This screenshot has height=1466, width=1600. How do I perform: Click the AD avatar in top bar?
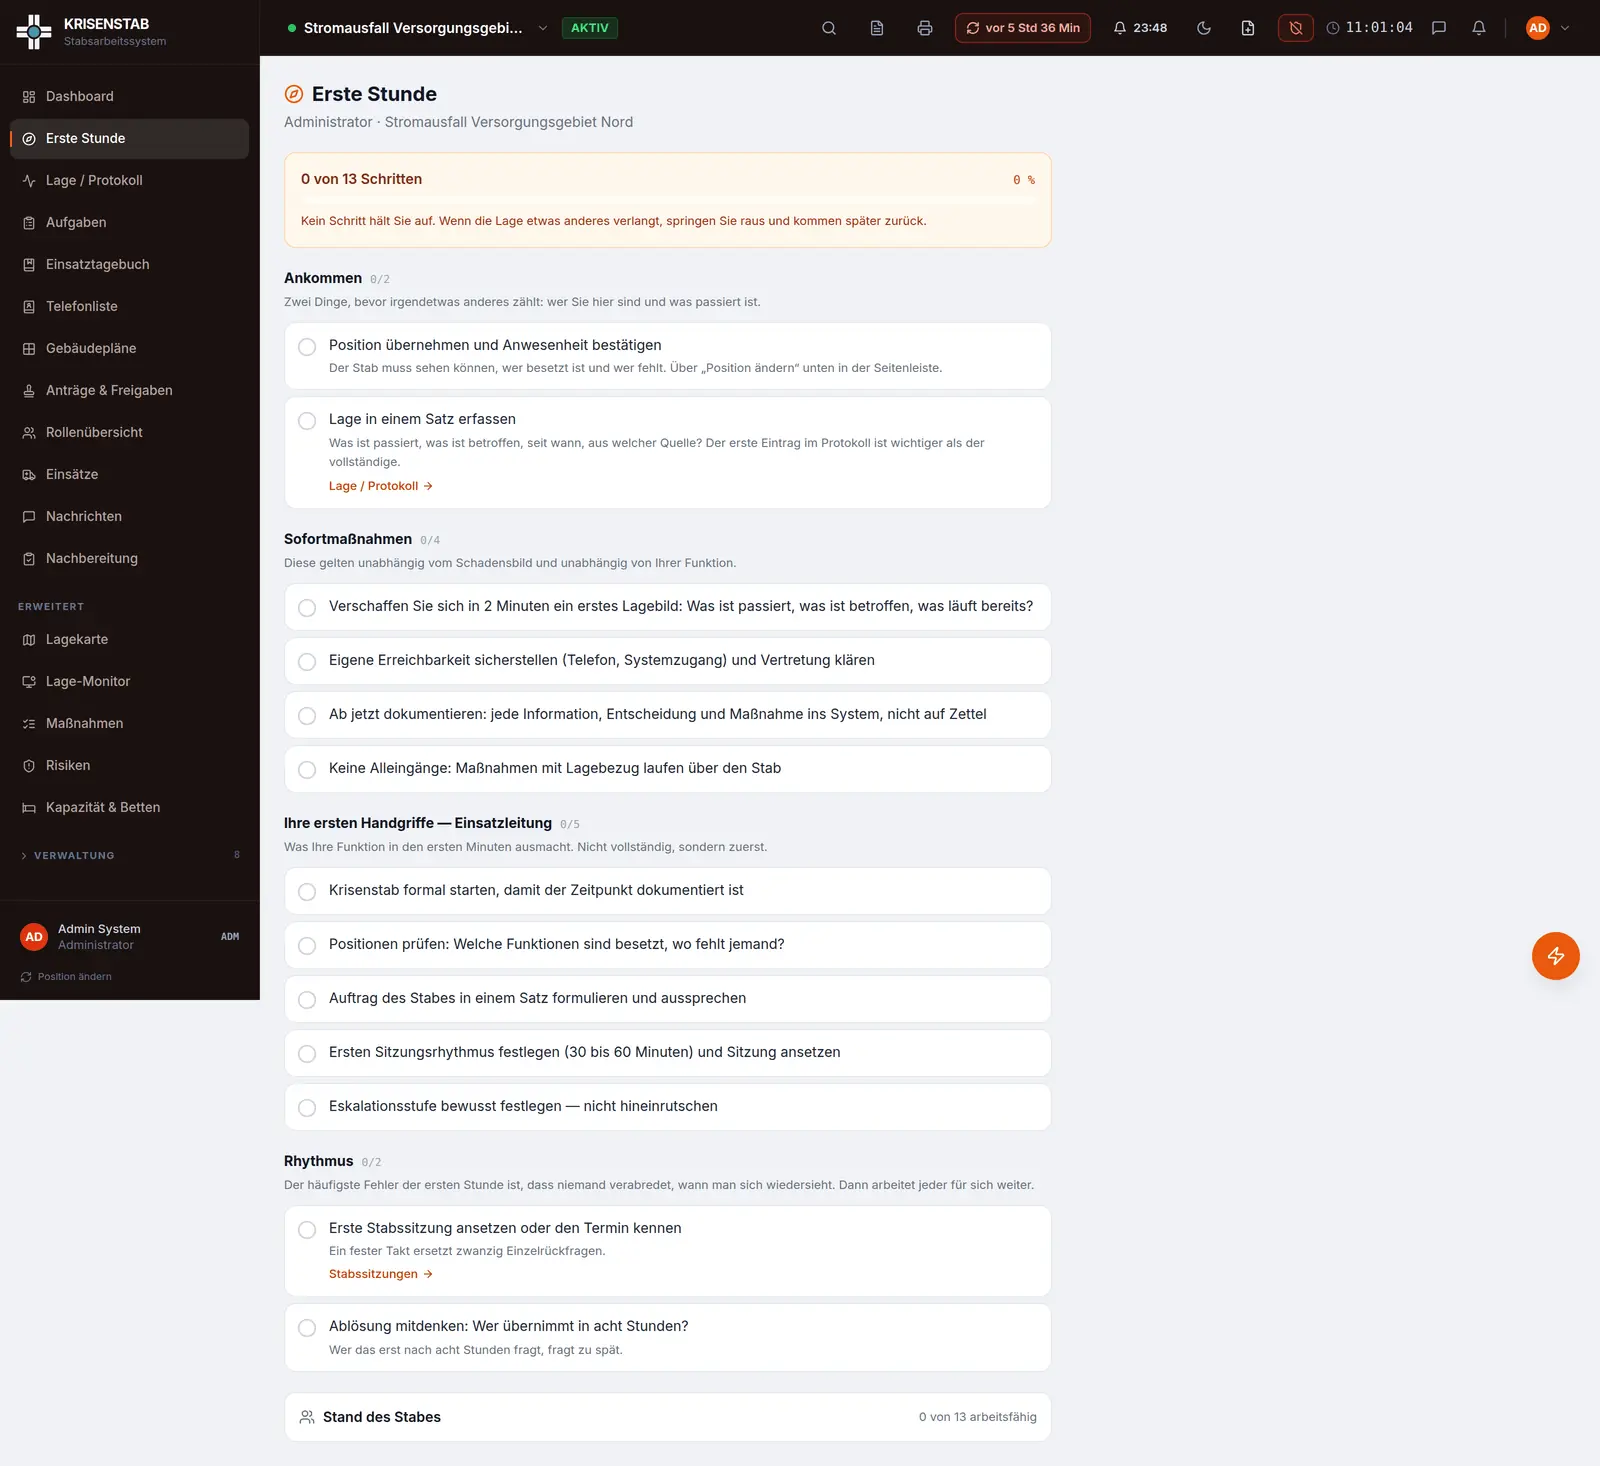tap(1538, 28)
